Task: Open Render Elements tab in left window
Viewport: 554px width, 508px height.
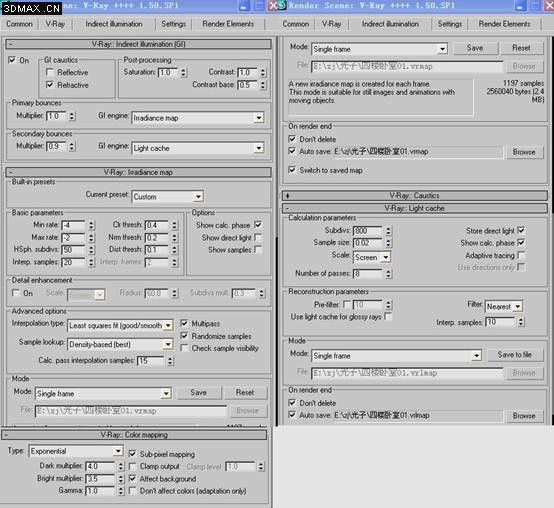Action: 228,24
